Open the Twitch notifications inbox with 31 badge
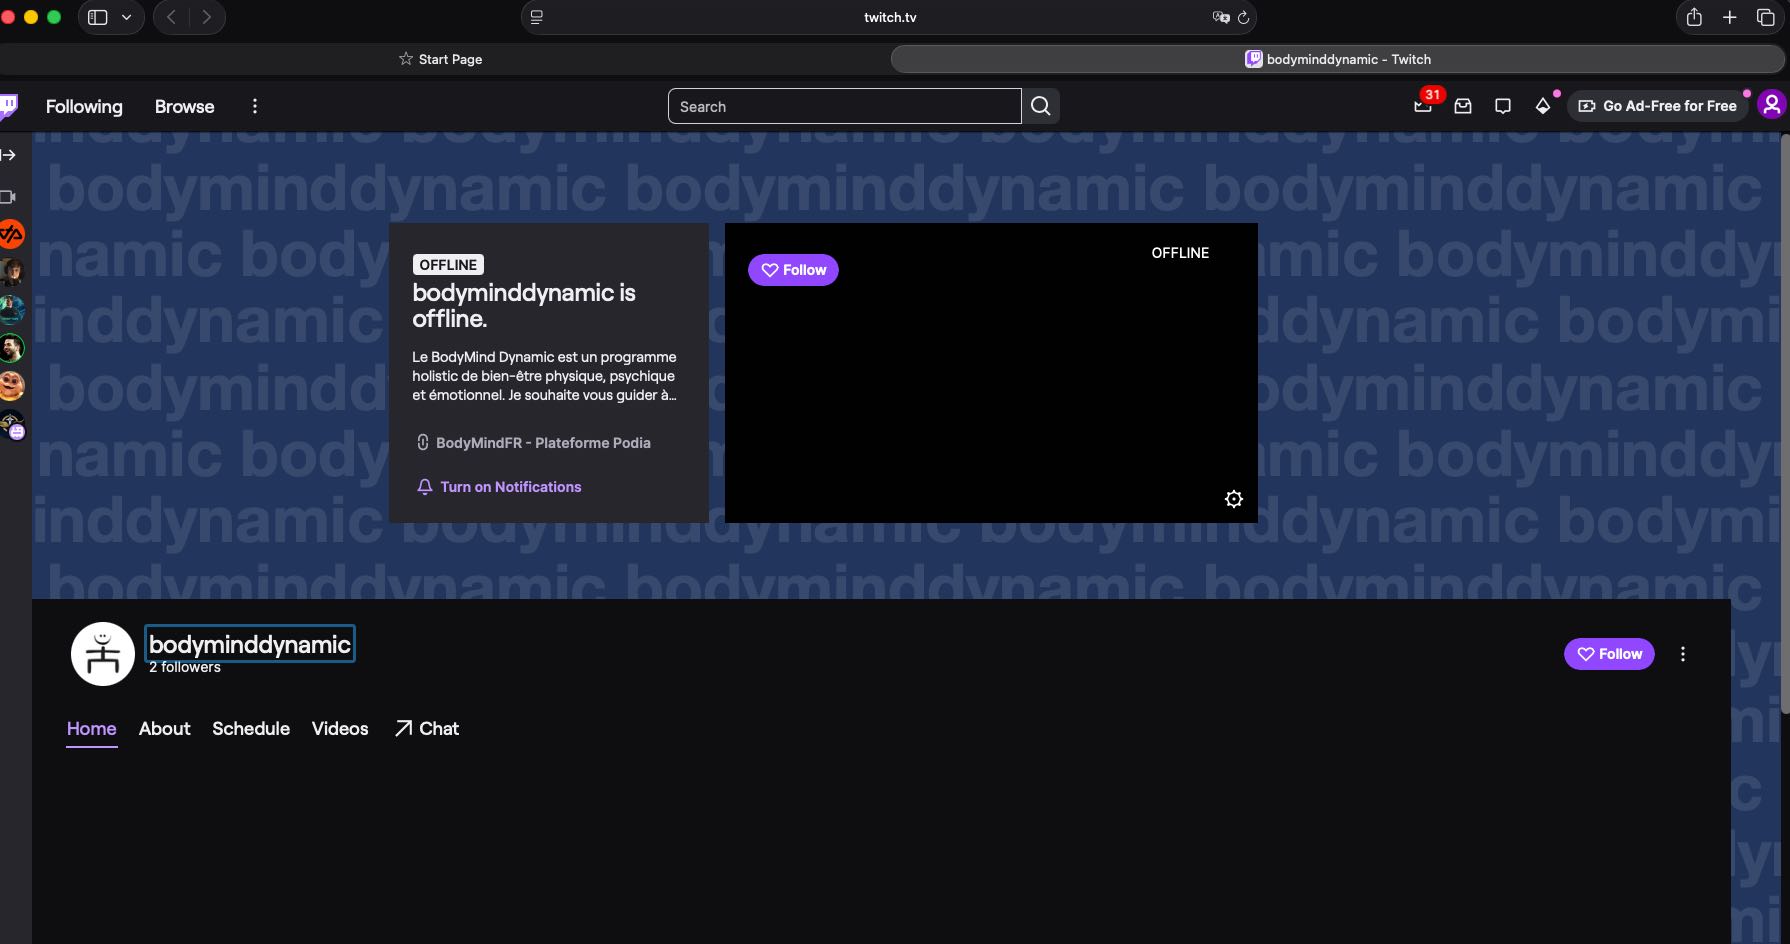 pos(1423,106)
